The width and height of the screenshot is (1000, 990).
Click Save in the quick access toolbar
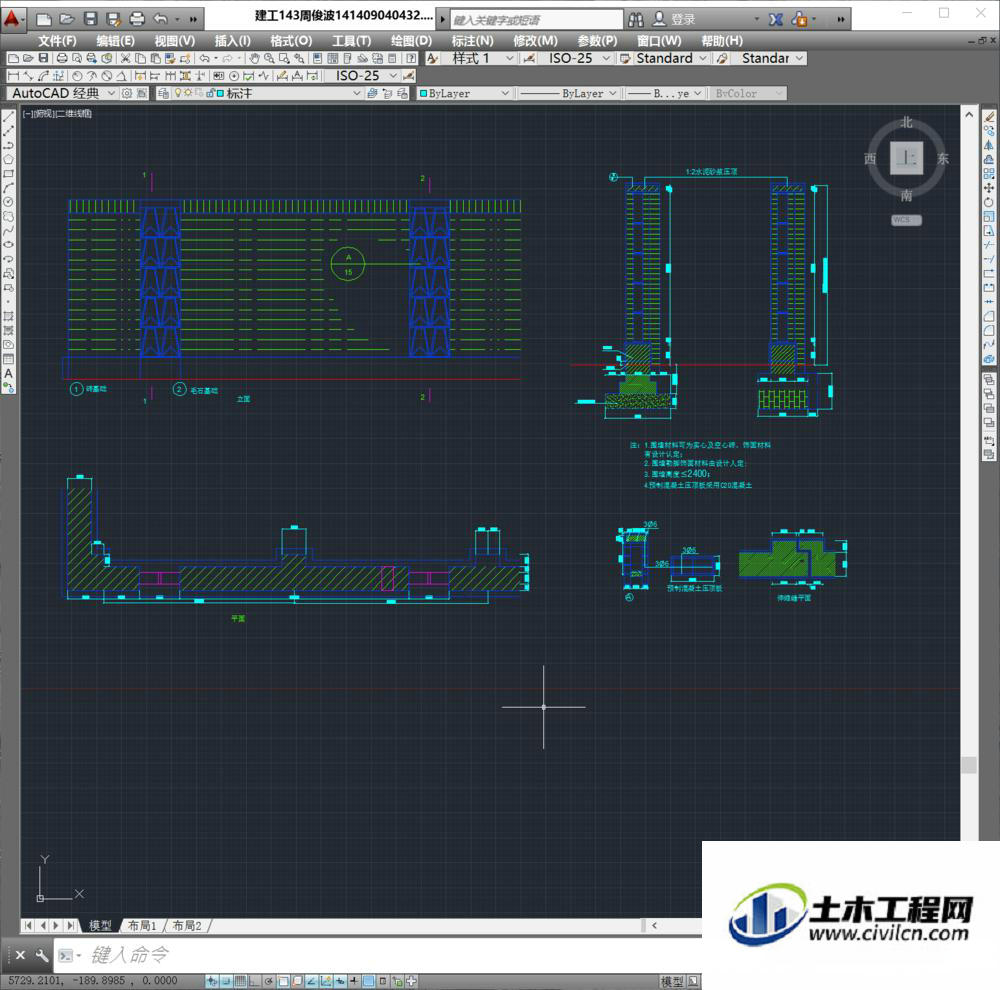91,19
